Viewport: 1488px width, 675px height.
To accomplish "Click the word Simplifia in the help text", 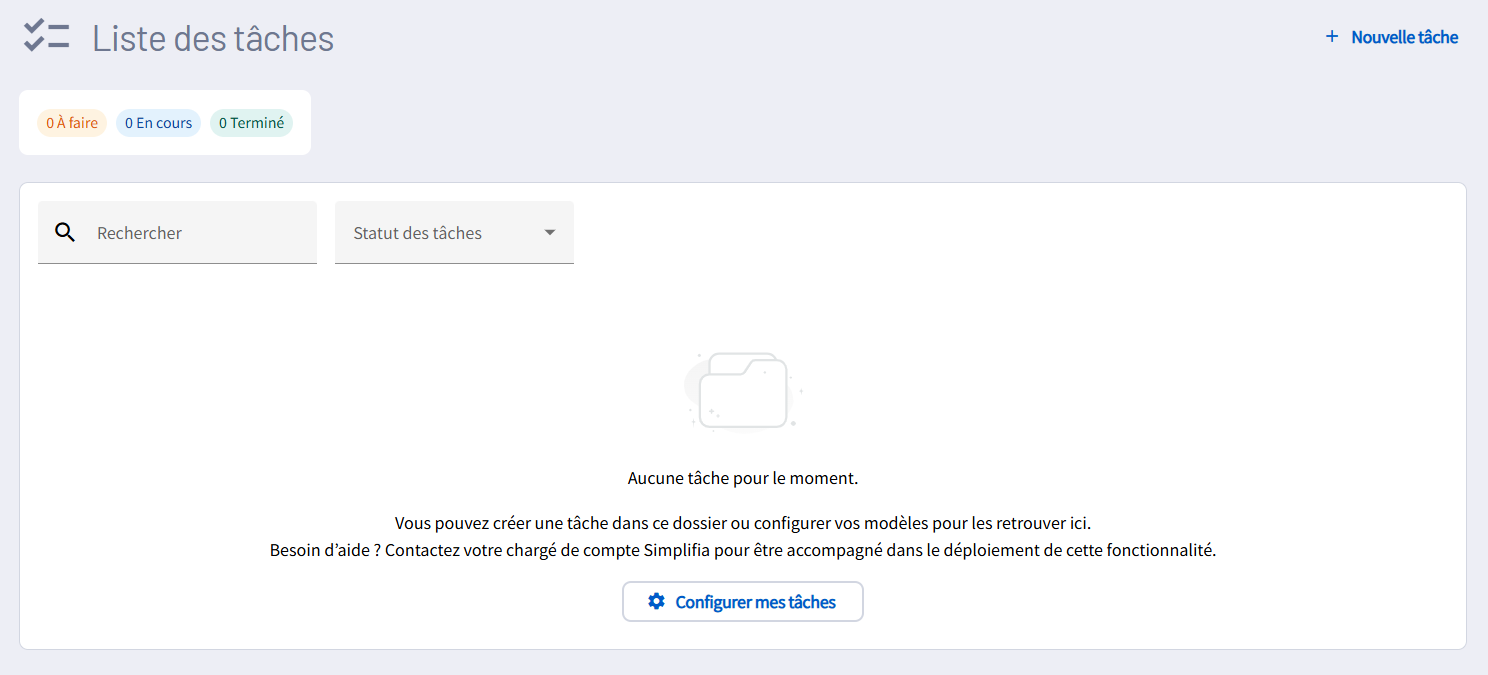I will pyautogui.click(x=678, y=551).
